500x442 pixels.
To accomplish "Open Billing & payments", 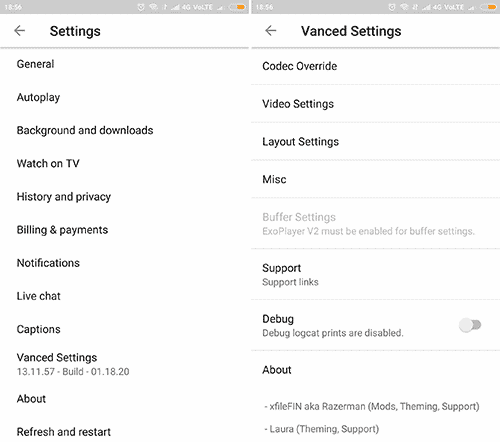I will [x=124, y=230].
